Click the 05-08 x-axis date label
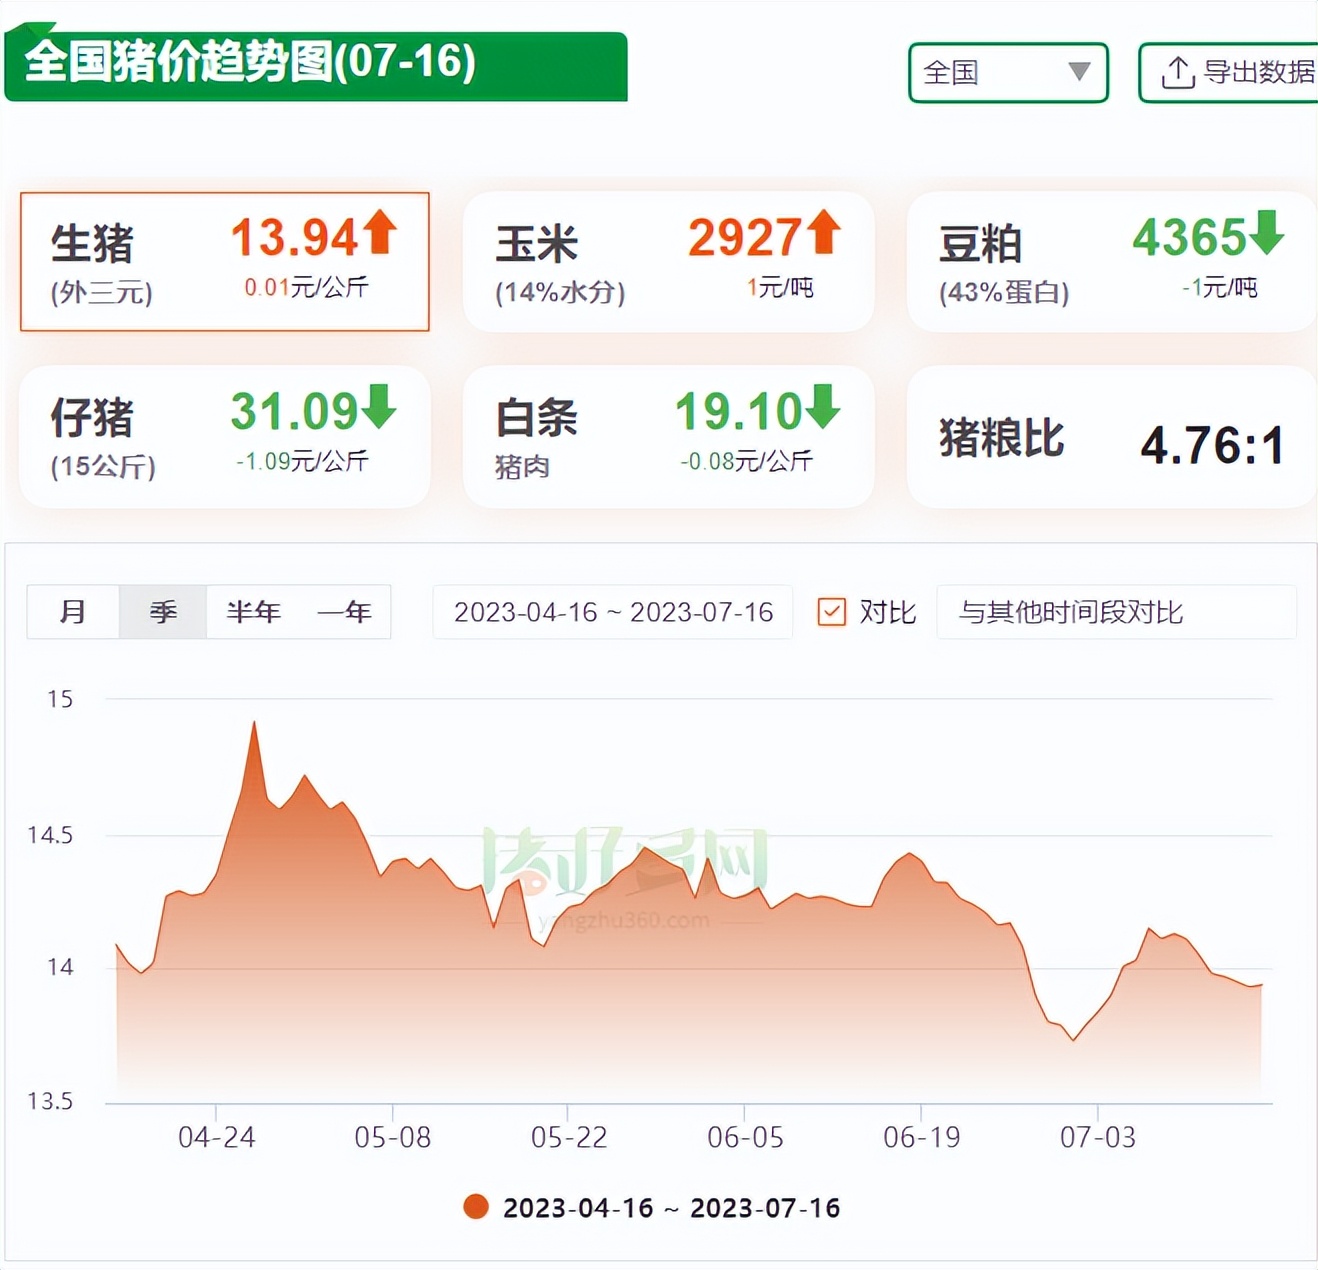1318x1270 pixels. pyautogui.click(x=393, y=1138)
